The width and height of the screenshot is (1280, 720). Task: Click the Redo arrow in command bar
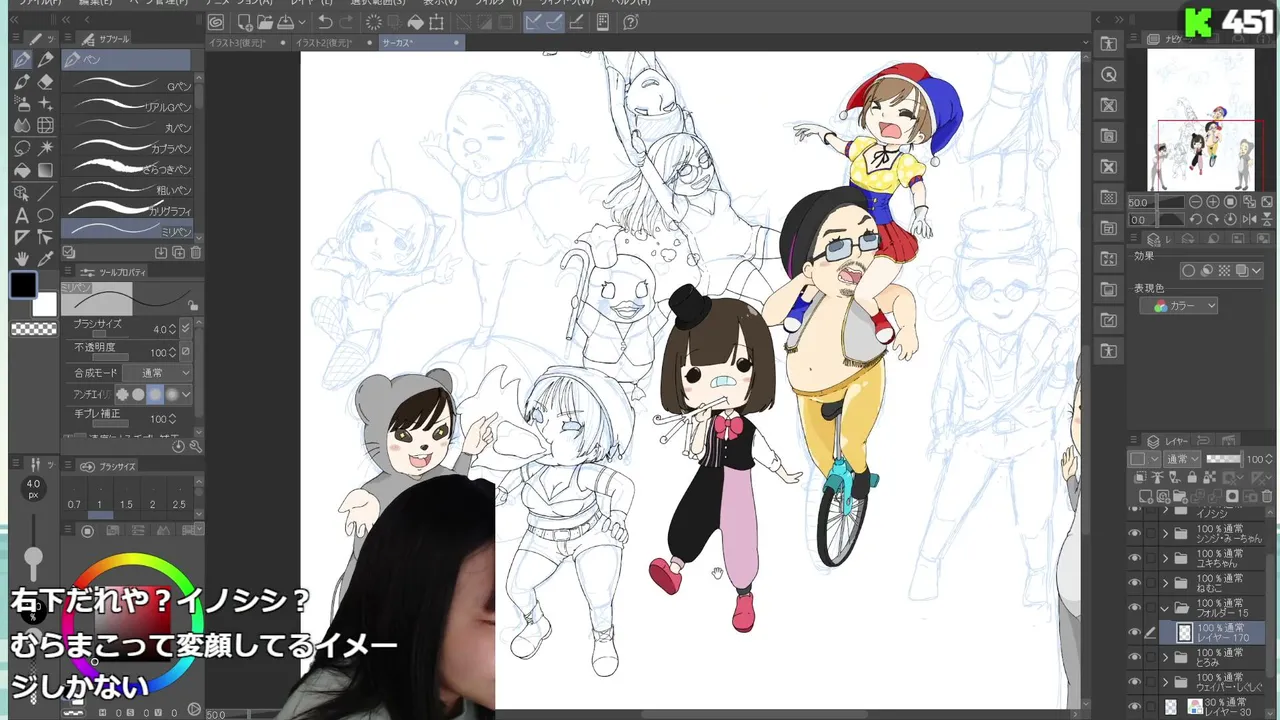click(348, 22)
